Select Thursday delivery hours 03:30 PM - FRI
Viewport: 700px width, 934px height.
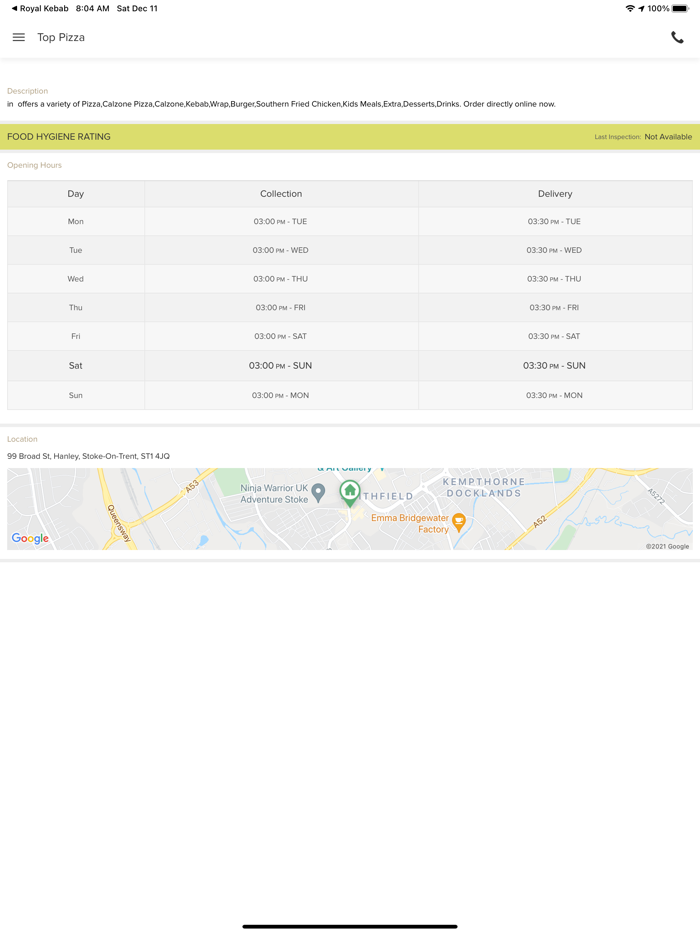pos(555,307)
